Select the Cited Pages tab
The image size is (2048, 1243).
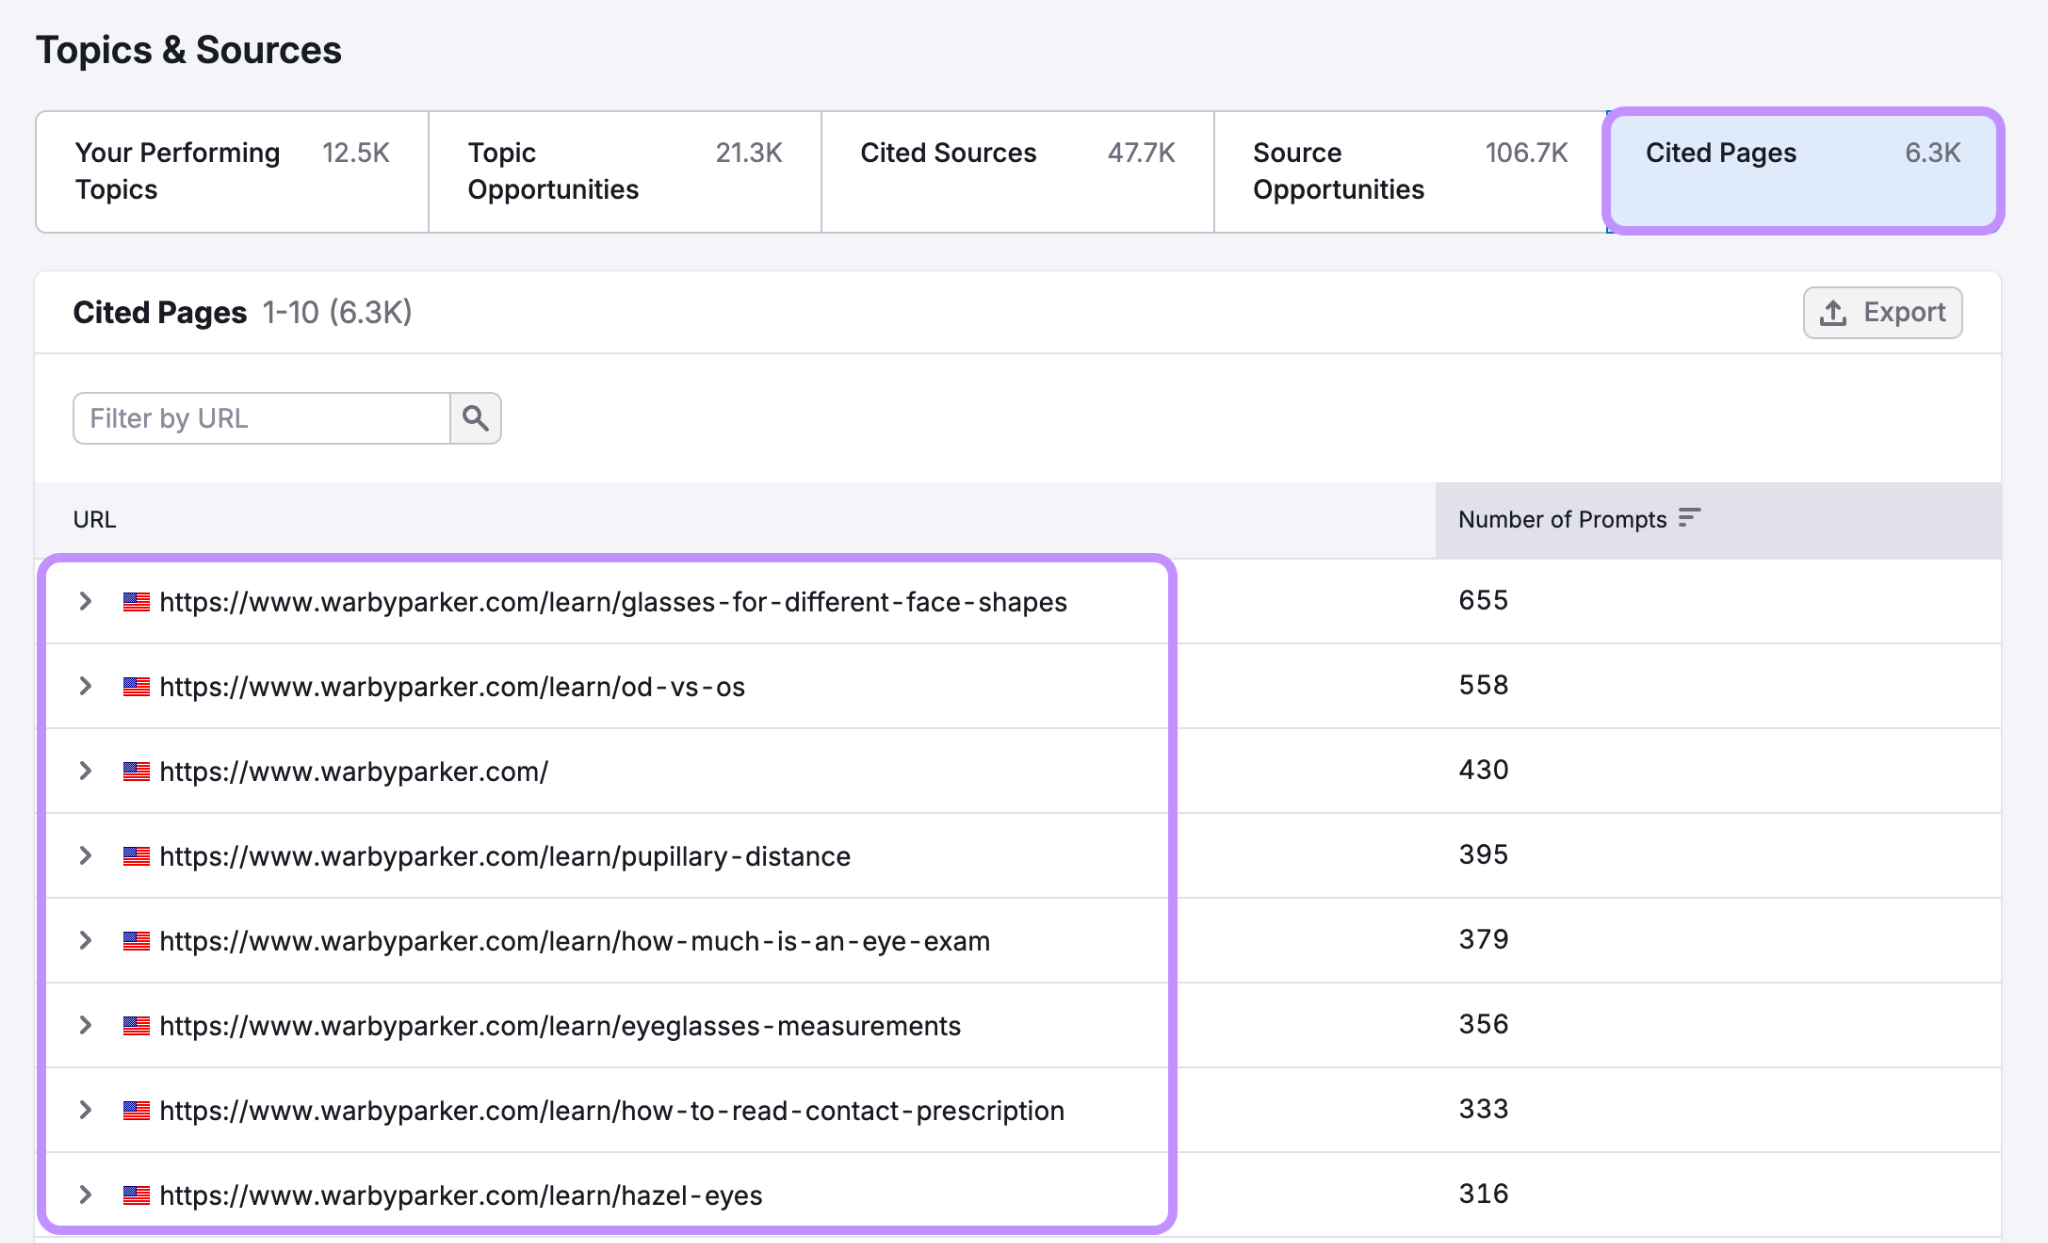pos(1803,171)
